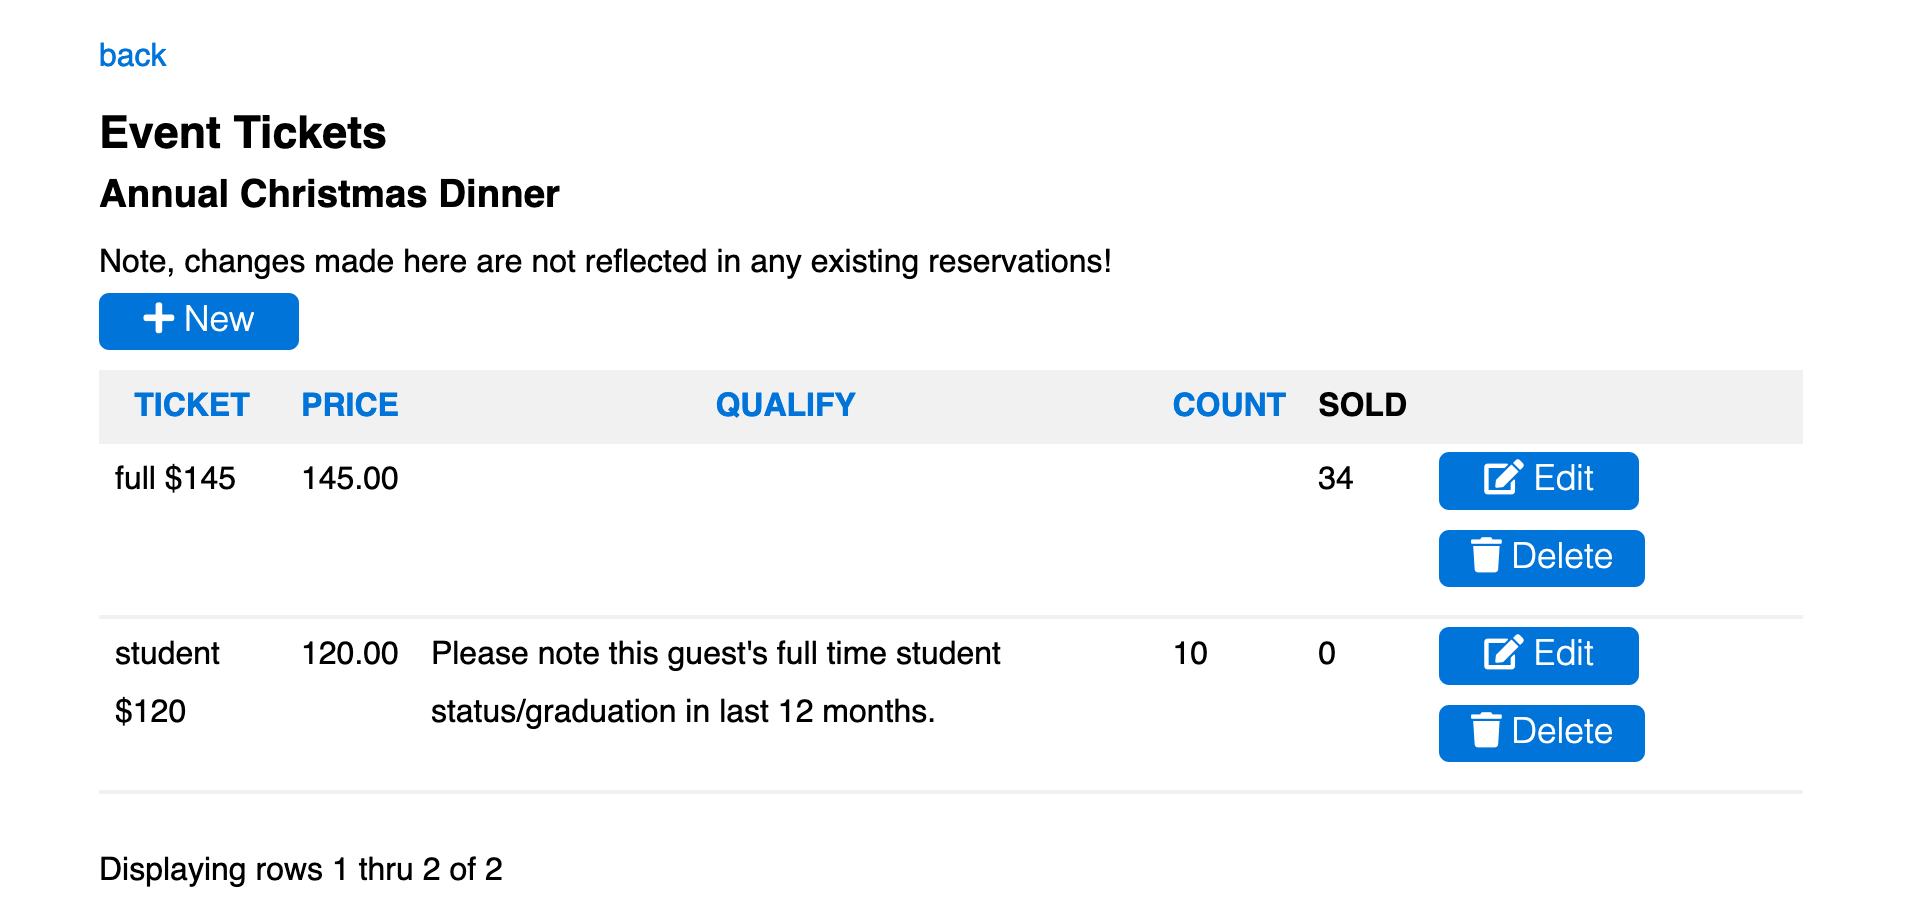Viewport: 1908px width, 916px height.
Task: Delete the student $120 ticket
Action: click(x=1542, y=733)
